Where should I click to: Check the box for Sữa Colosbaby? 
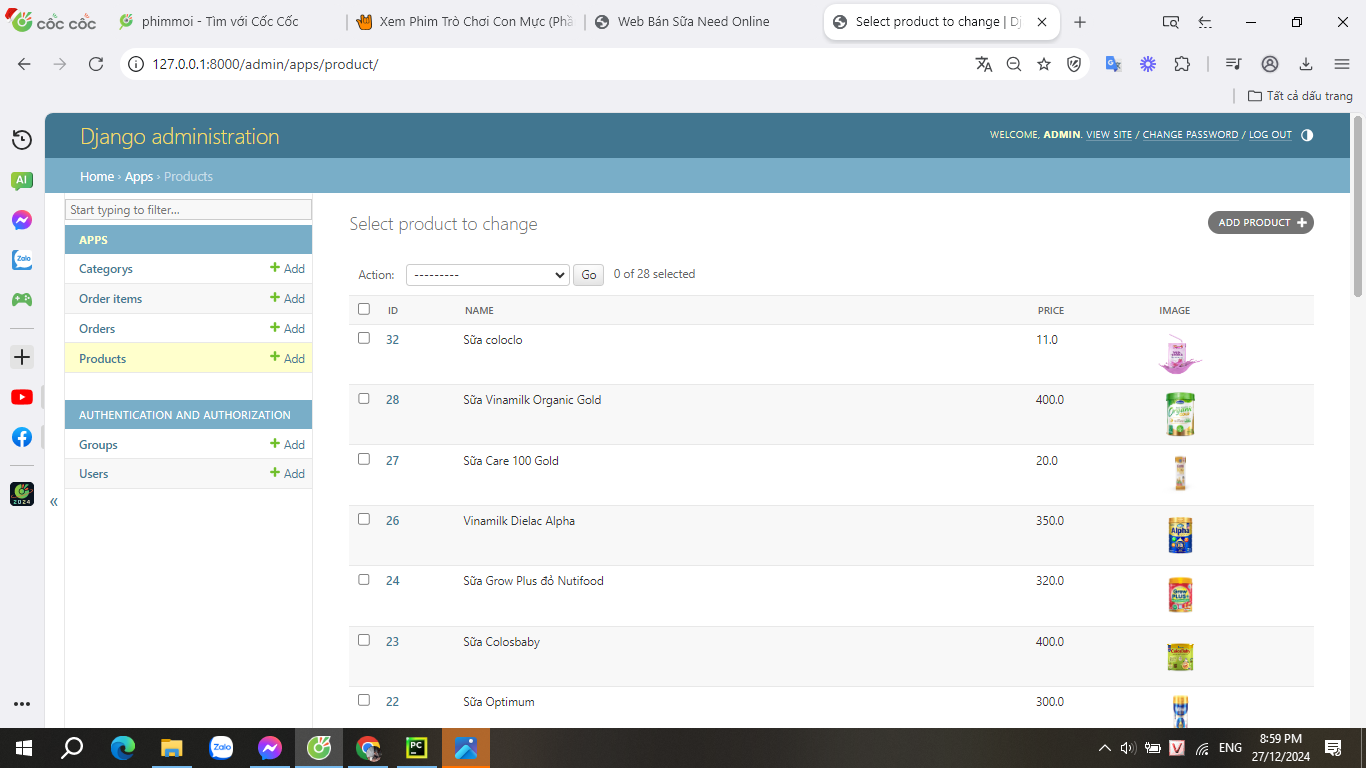coord(364,640)
